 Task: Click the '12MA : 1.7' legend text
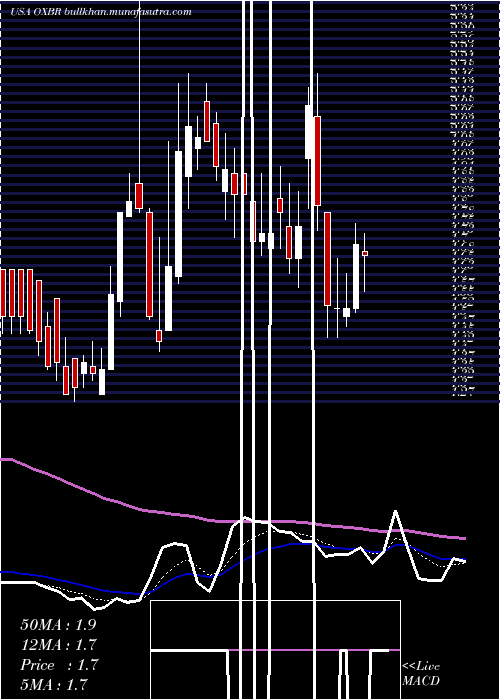click(x=58, y=645)
